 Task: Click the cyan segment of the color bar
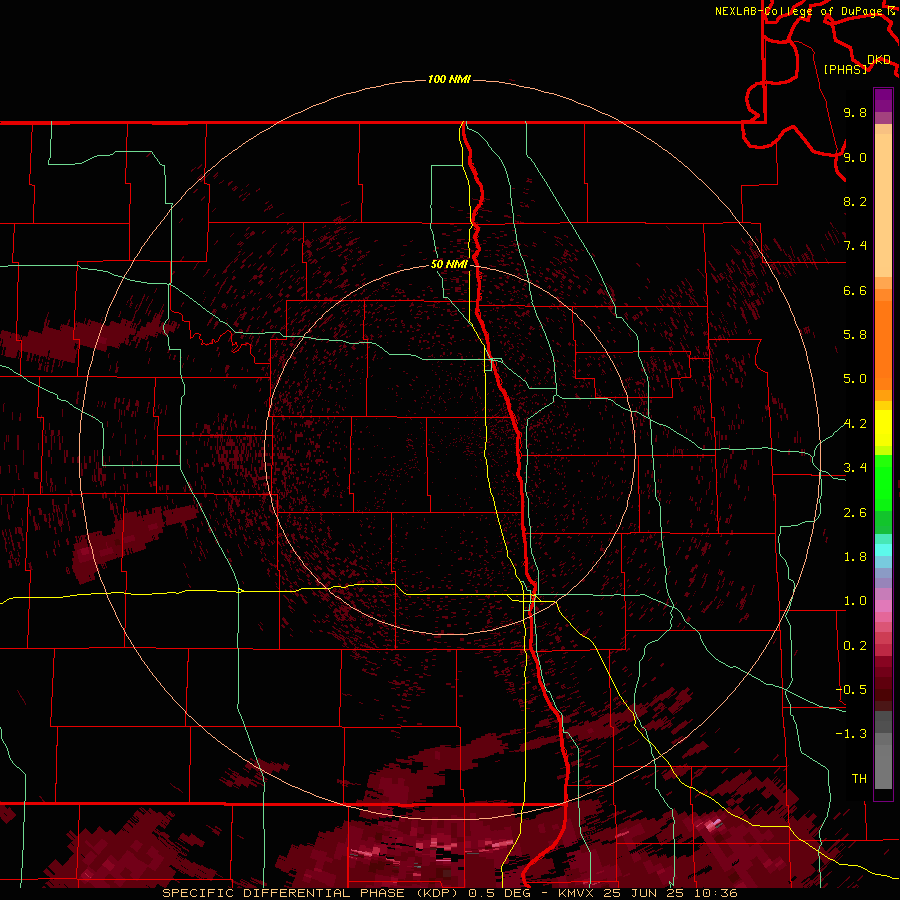tap(883, 550)
